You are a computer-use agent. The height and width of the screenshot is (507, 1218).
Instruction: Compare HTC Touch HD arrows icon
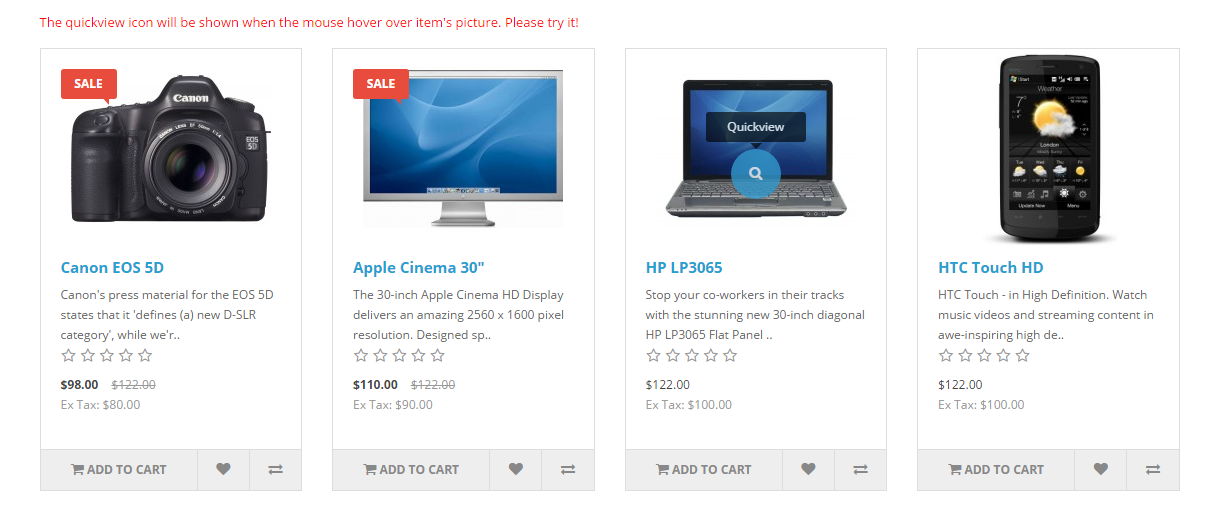[x=1153, y=469]
